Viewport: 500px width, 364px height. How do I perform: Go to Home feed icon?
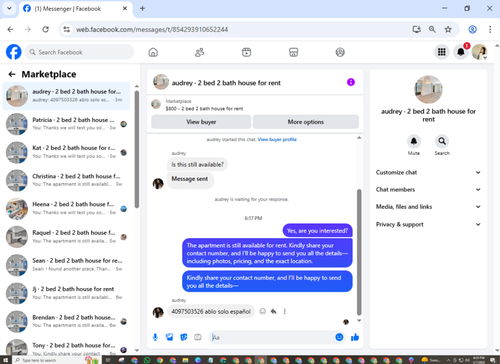(153, 52)
